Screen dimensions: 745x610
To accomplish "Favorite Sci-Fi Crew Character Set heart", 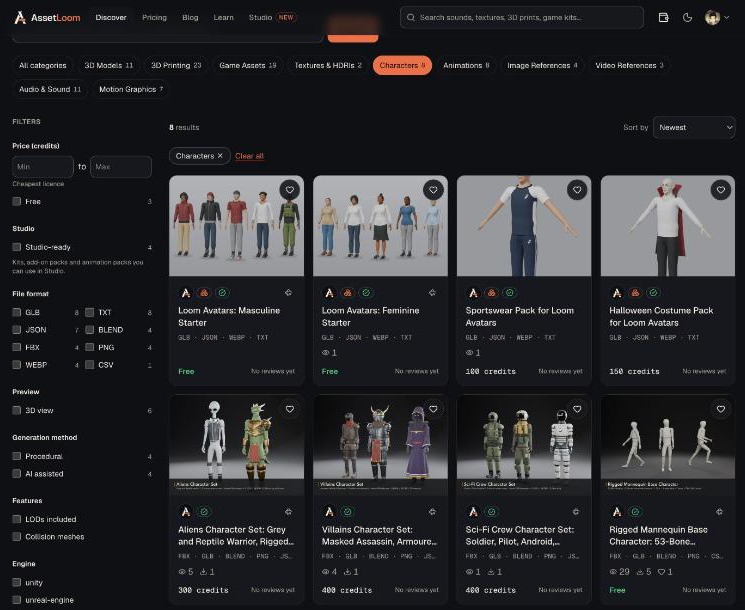I will (577, 409).
